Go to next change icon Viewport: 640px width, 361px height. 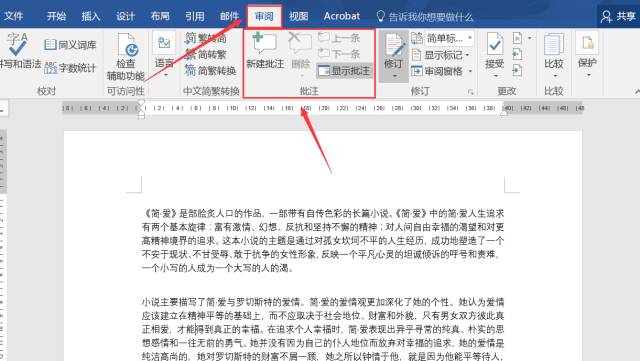click(517, 71)
